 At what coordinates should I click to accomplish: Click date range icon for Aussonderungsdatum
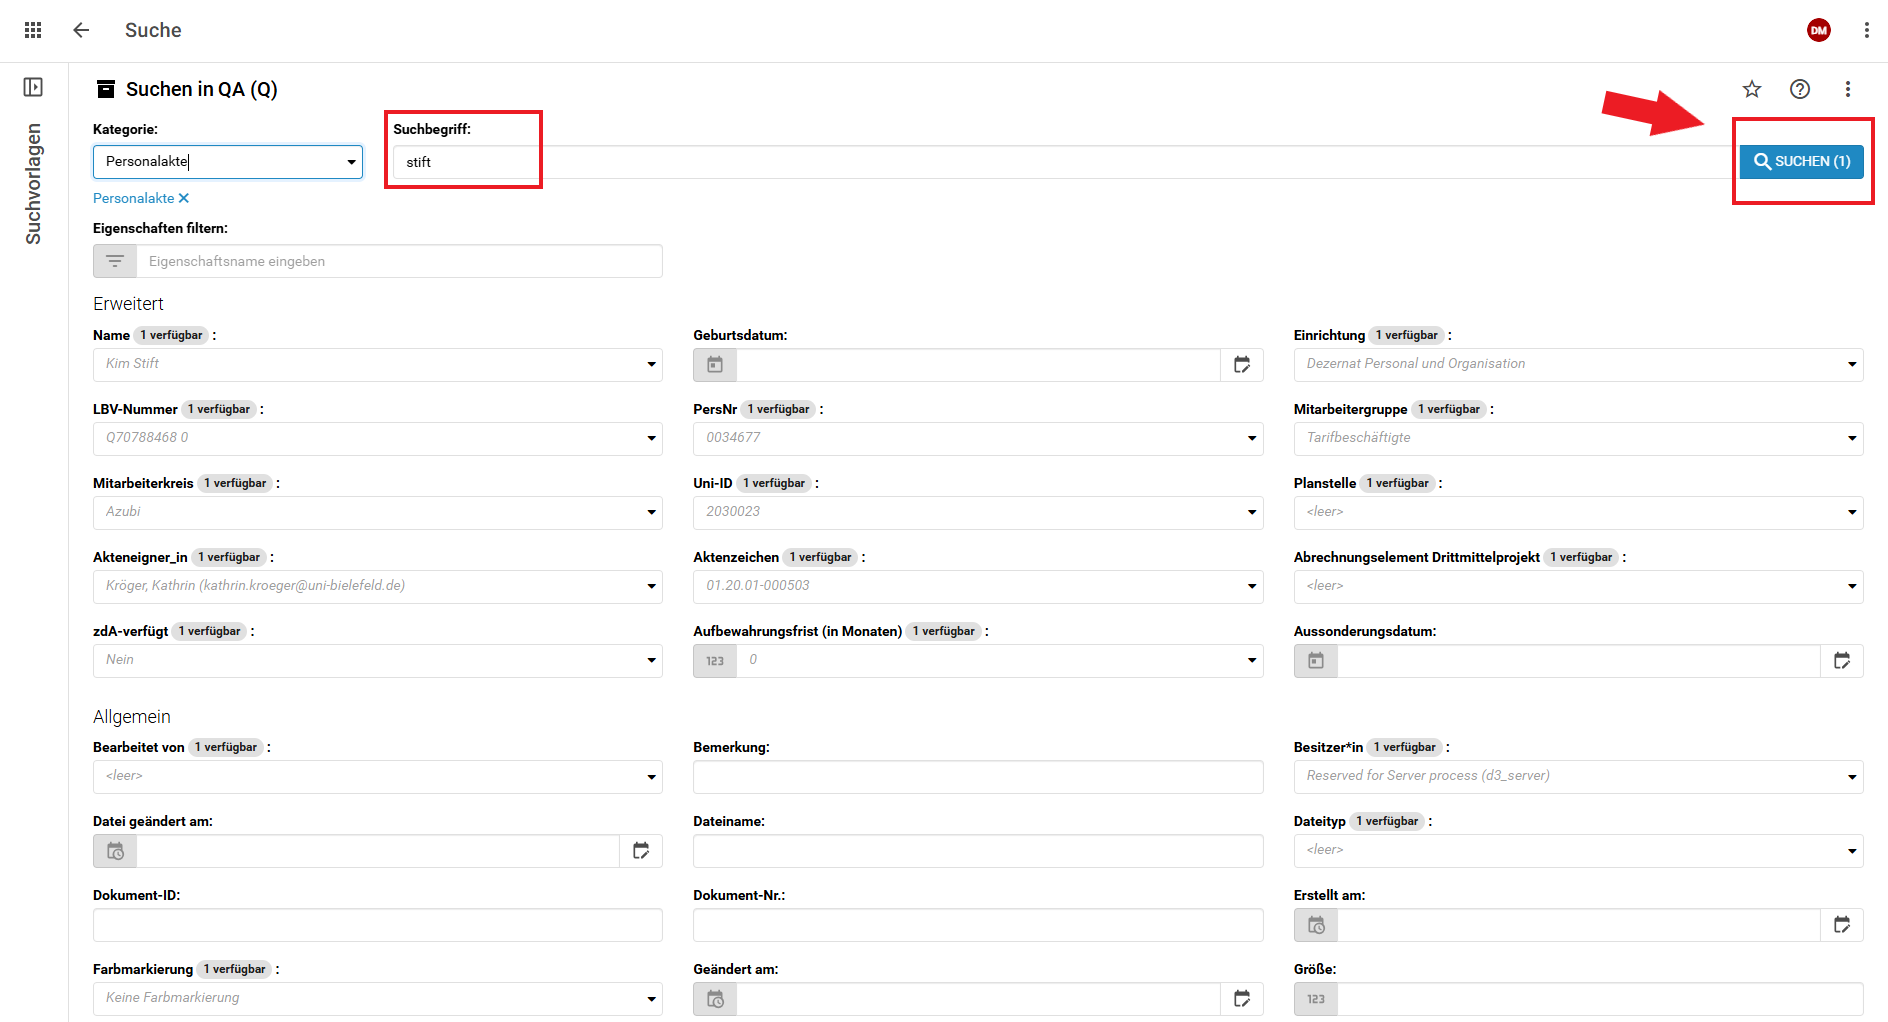click(x=1842, y=661)
